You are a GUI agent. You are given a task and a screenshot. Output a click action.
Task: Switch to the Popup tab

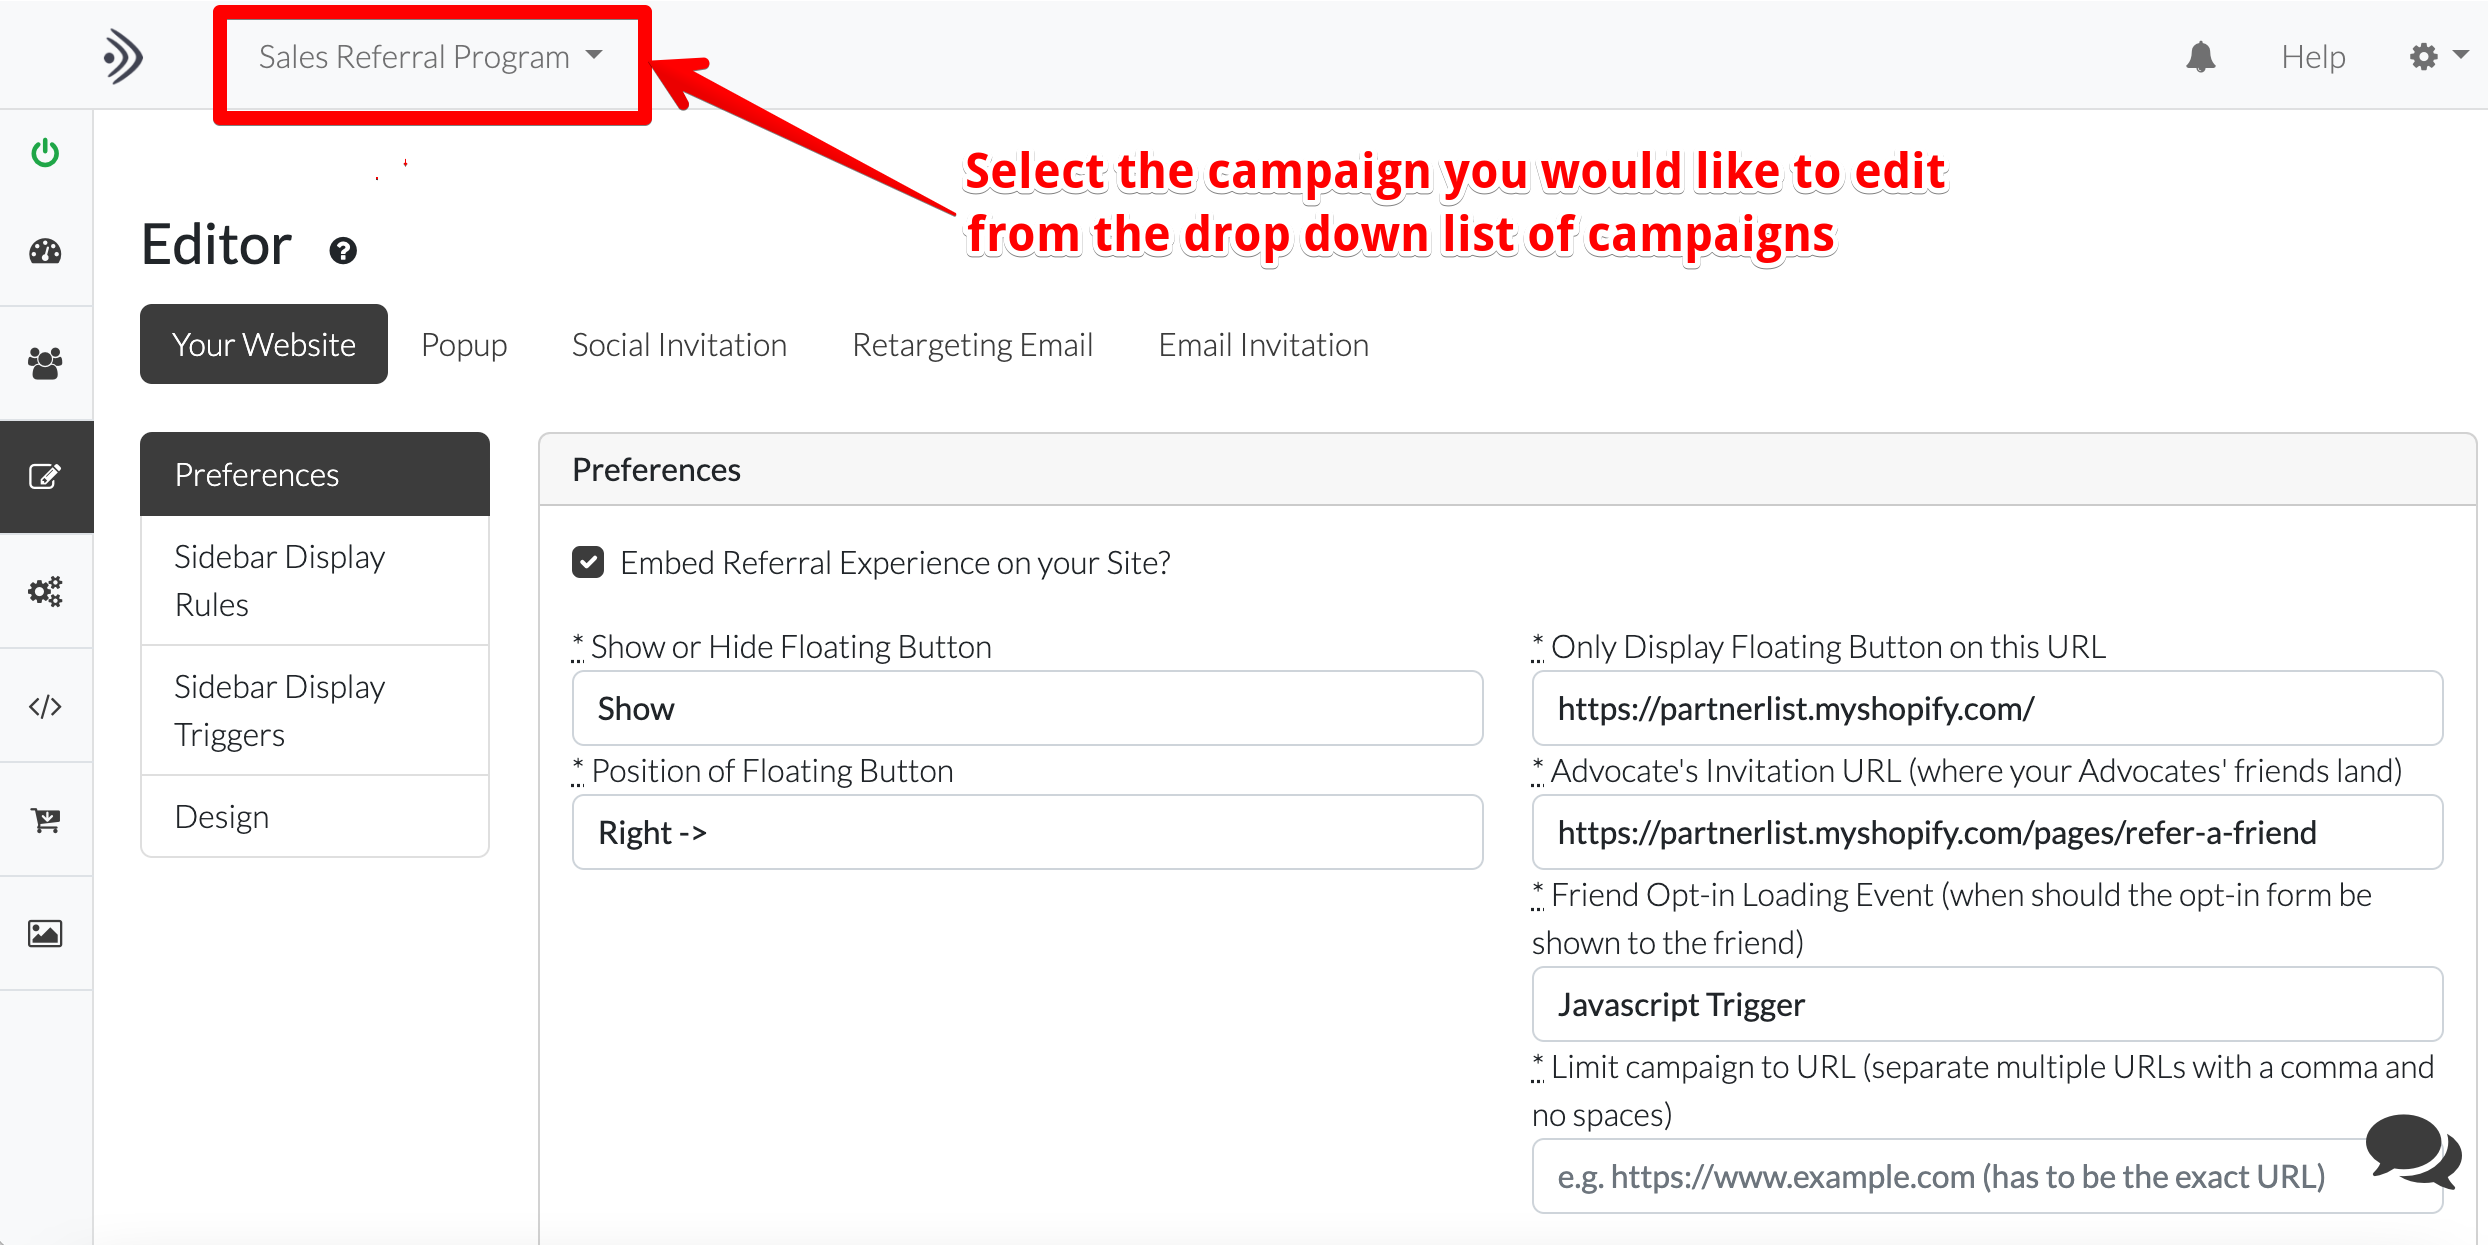(464, 345)
